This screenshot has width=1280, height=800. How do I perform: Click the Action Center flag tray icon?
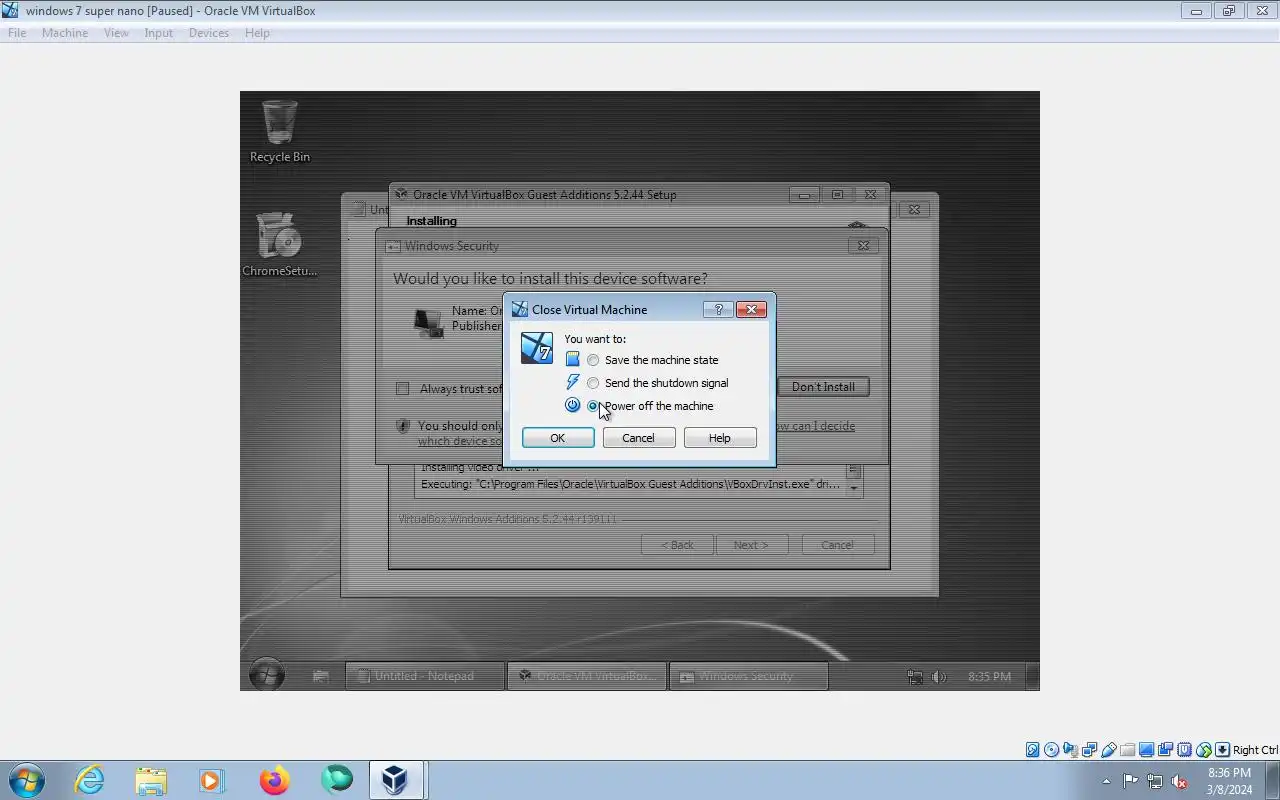coord(1130,781)
